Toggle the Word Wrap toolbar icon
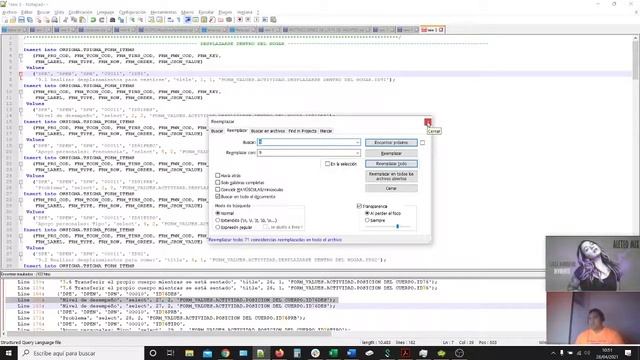The width and height of the screenshot is (640, 360). [170, 20]
